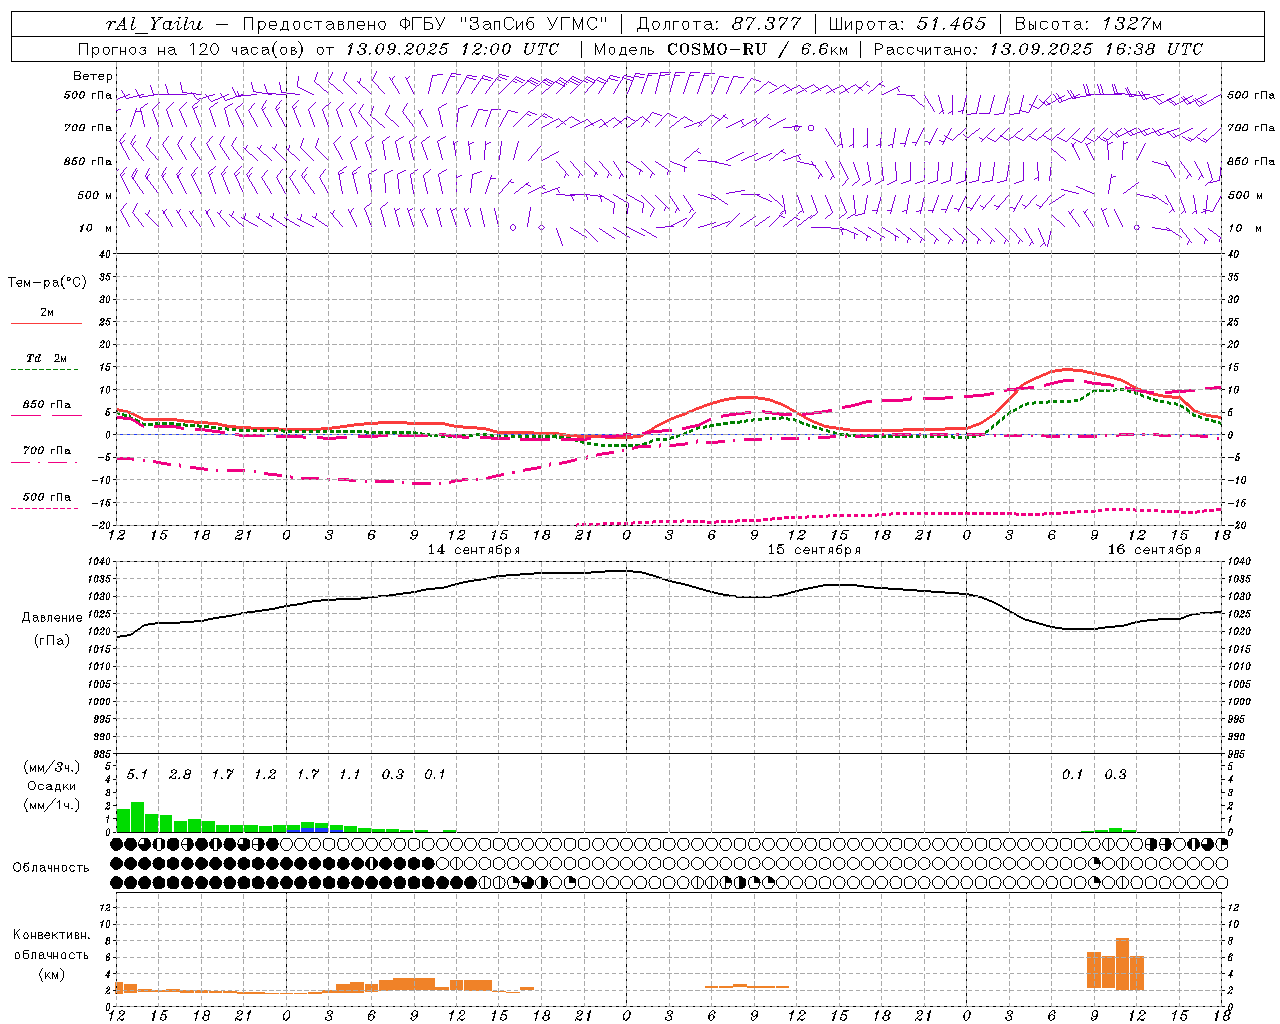This screenshot has width=1280, height=1024.
Task: Click the tallest orange convective bar on 16 сентября
Action: [x=1122, y=964]
